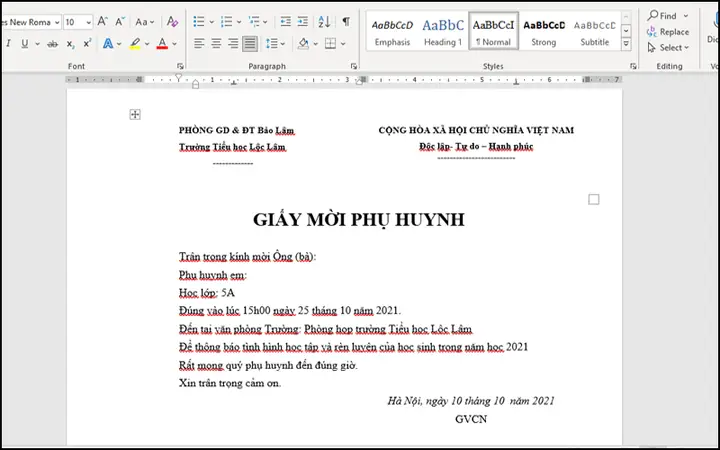Place cursor in title GIẤY MỜI PHỤ HUYNH
The height and width of the screenshot is (450, 720).
pos(359,219)
